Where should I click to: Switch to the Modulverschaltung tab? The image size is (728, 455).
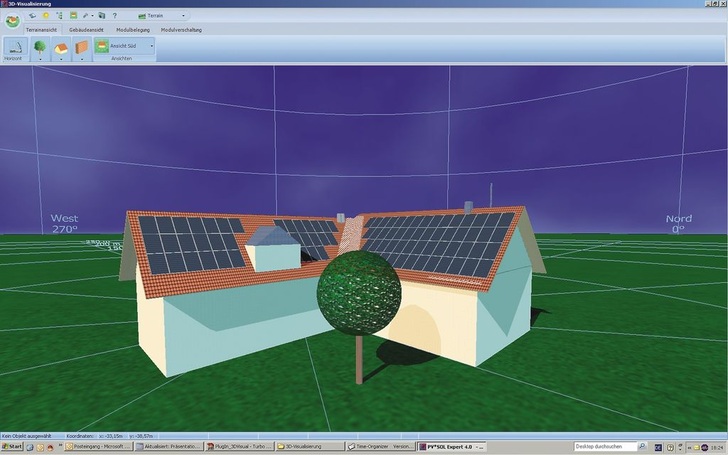[181, 30]
